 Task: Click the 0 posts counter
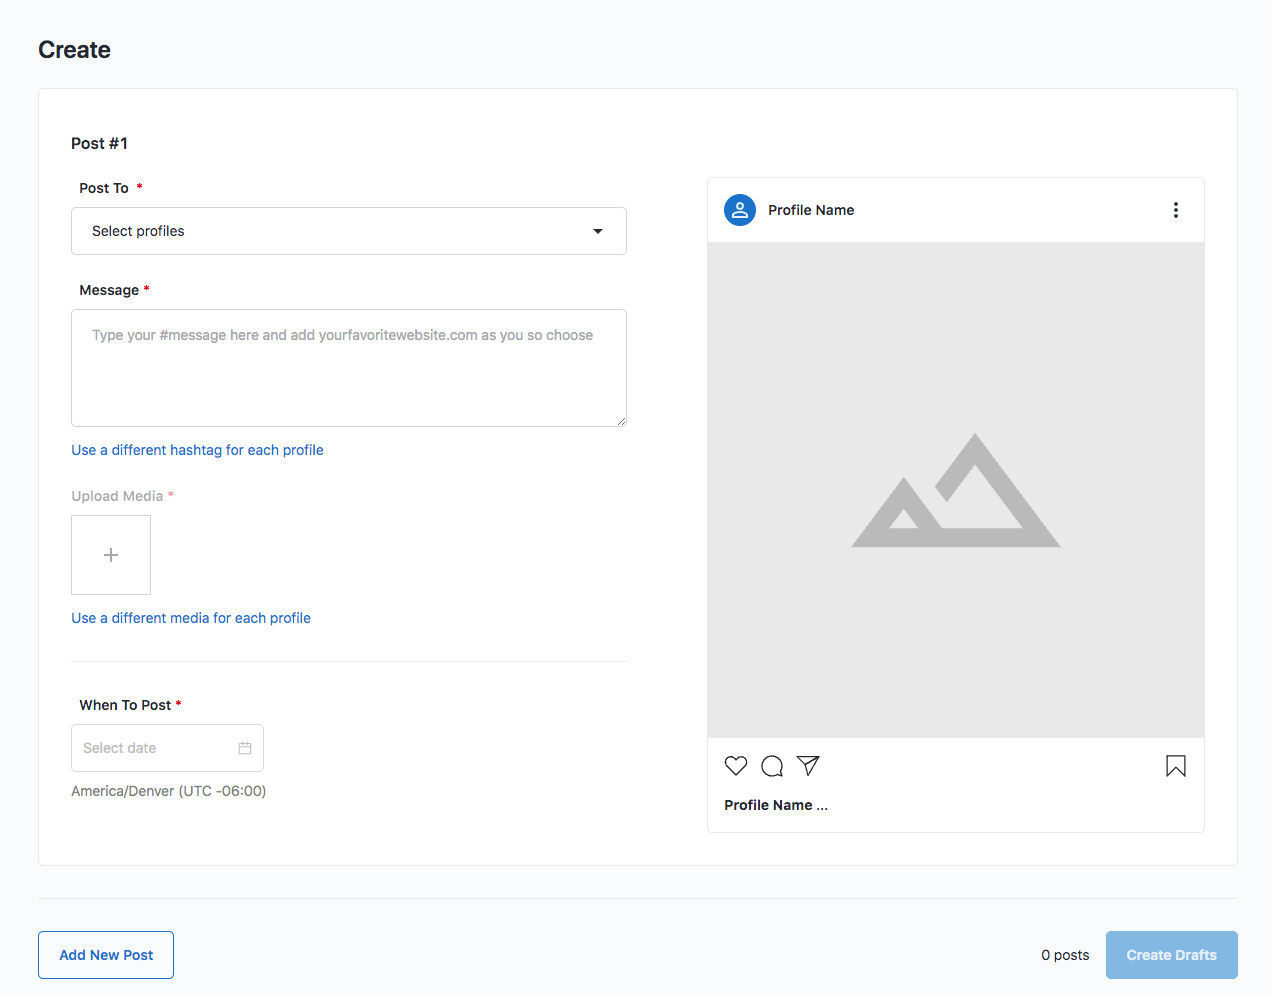point(1065,955)
